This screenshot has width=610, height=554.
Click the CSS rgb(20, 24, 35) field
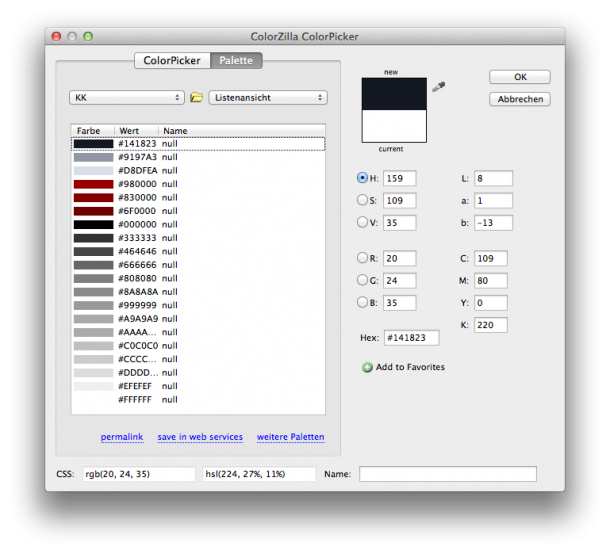(x=138, y=474)
